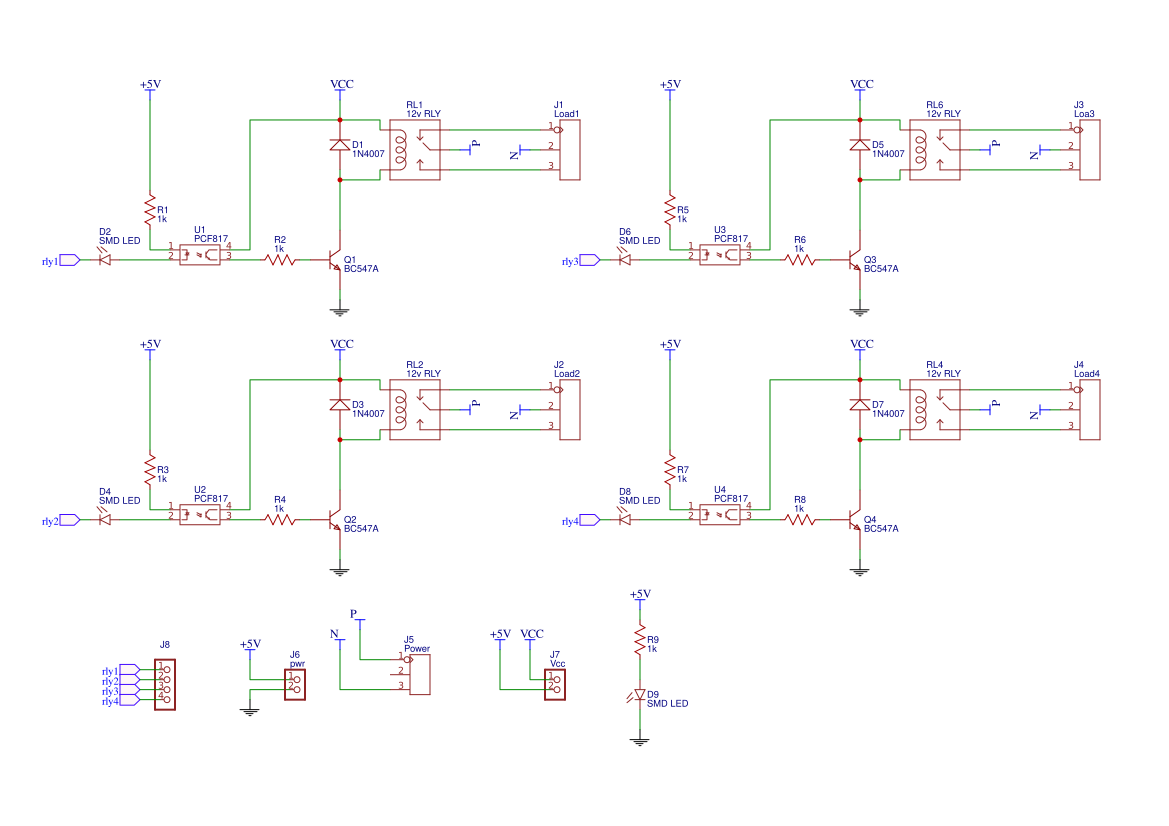This screenshot has width=1169, height=826.
Task: Click the D1 1N4007 diode symbol
Action: [x=340, y=145]
